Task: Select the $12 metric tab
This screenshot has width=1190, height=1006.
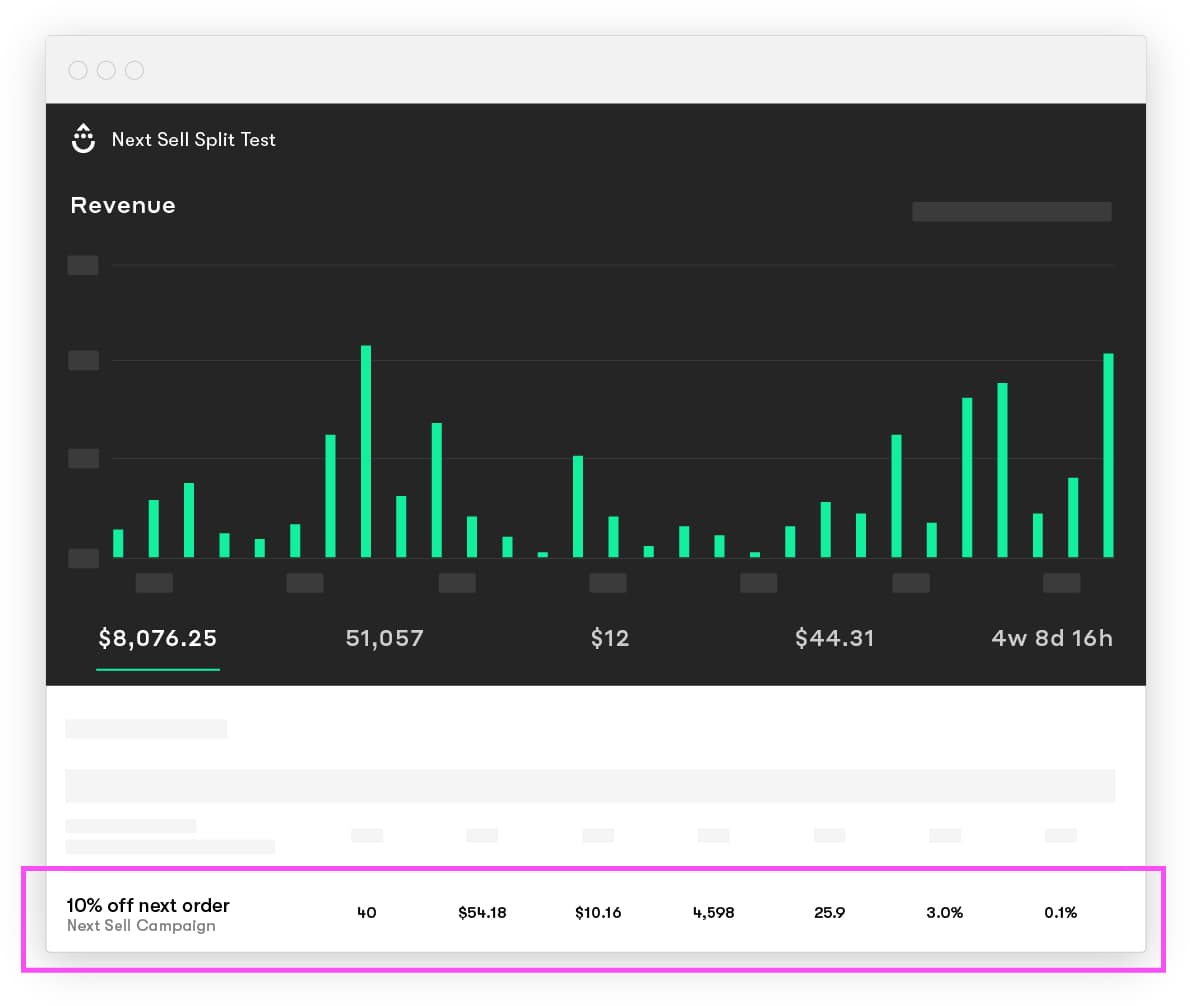Action: [x=609, y=638]
